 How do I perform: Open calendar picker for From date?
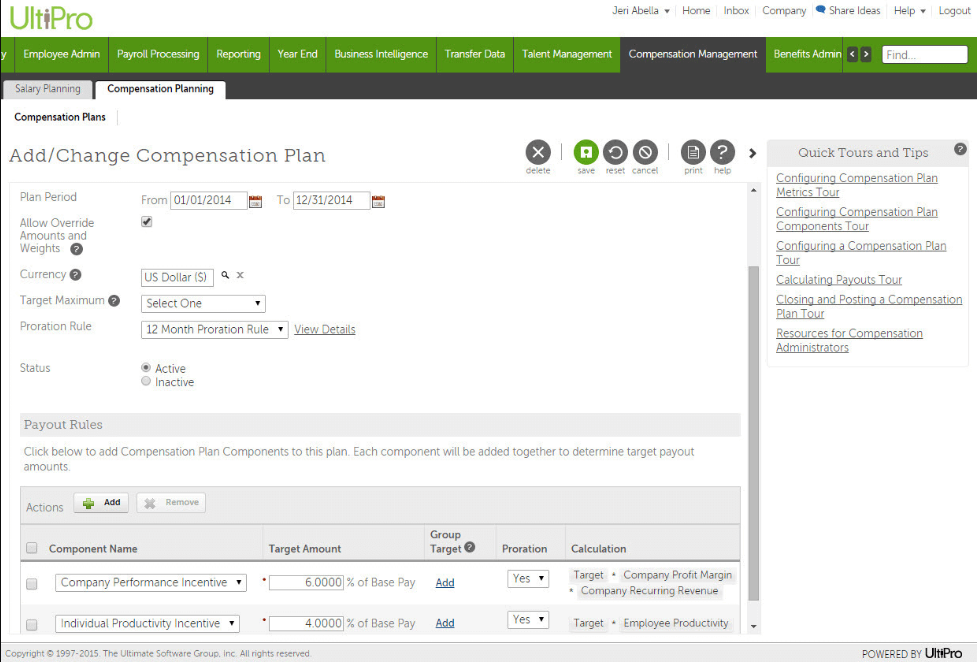255,201
